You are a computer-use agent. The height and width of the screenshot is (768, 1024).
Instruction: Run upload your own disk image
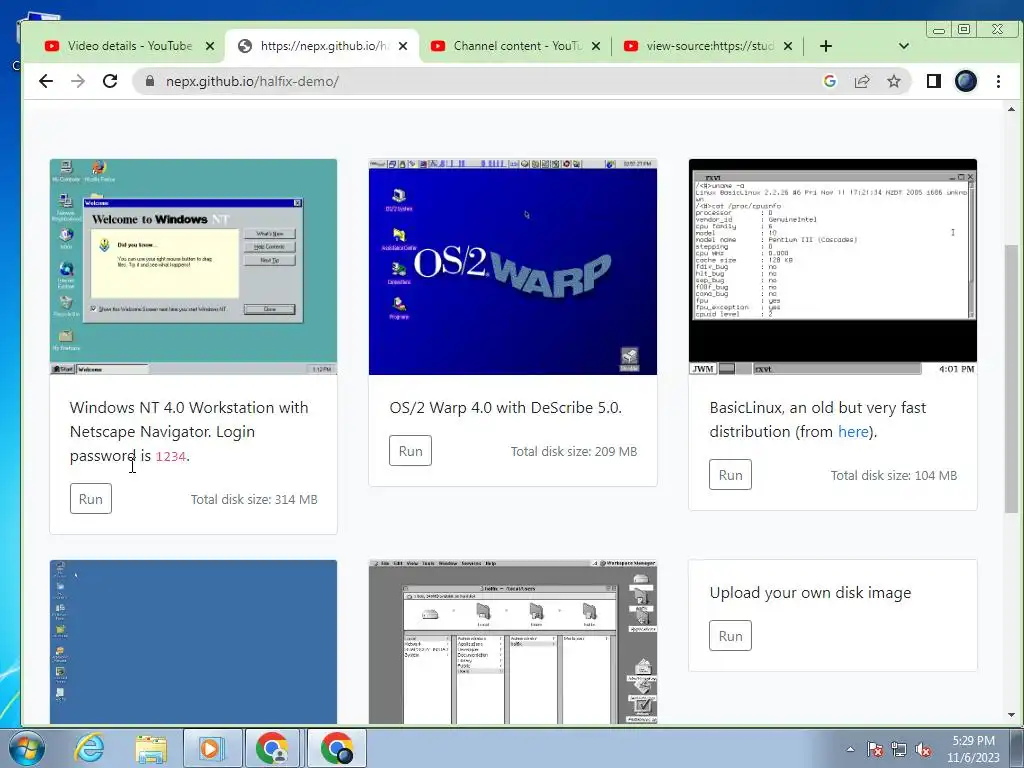730,635
